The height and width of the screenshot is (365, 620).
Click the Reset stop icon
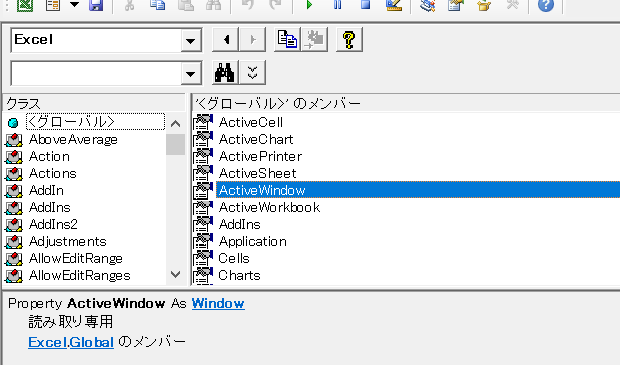click(x=365, y=5)
